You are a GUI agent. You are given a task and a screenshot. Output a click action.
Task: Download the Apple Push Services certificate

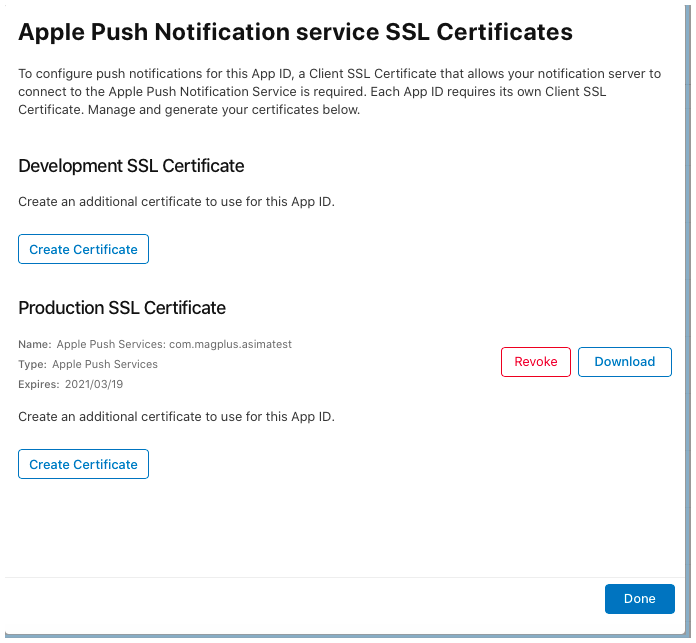(625, 362)
